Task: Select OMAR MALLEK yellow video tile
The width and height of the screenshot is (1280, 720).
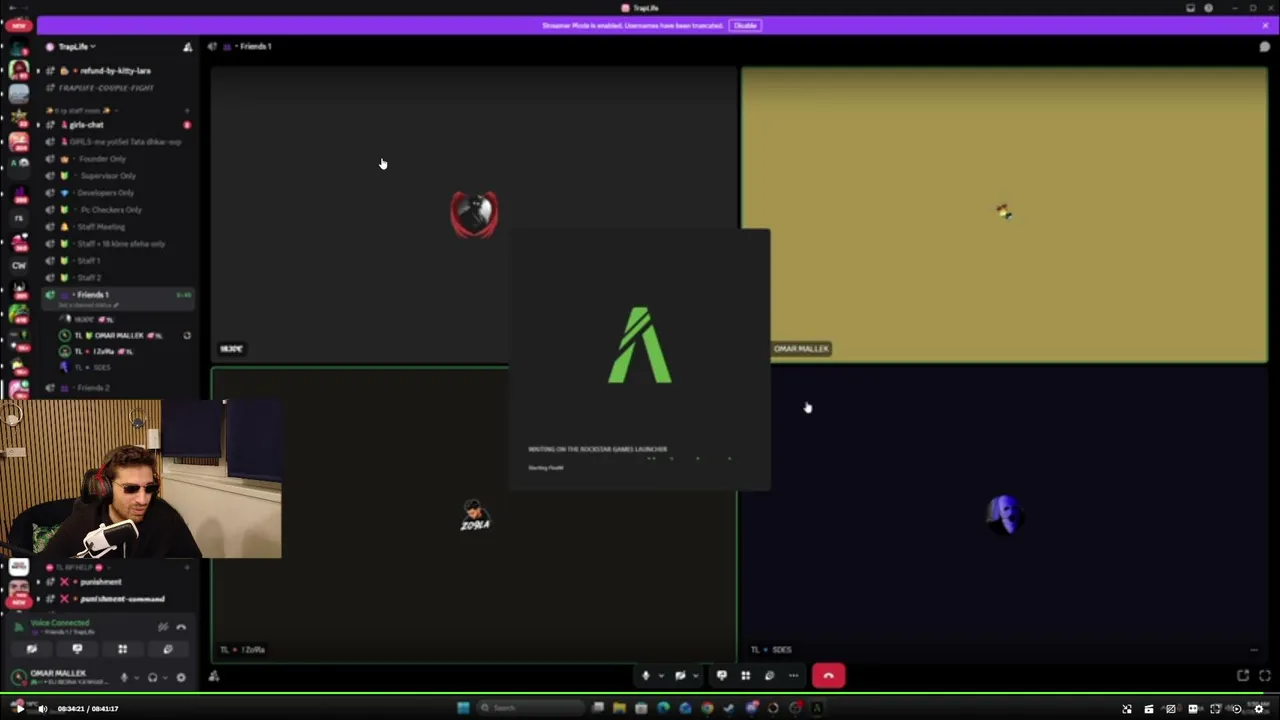Action: click(x=1004, y=214)
